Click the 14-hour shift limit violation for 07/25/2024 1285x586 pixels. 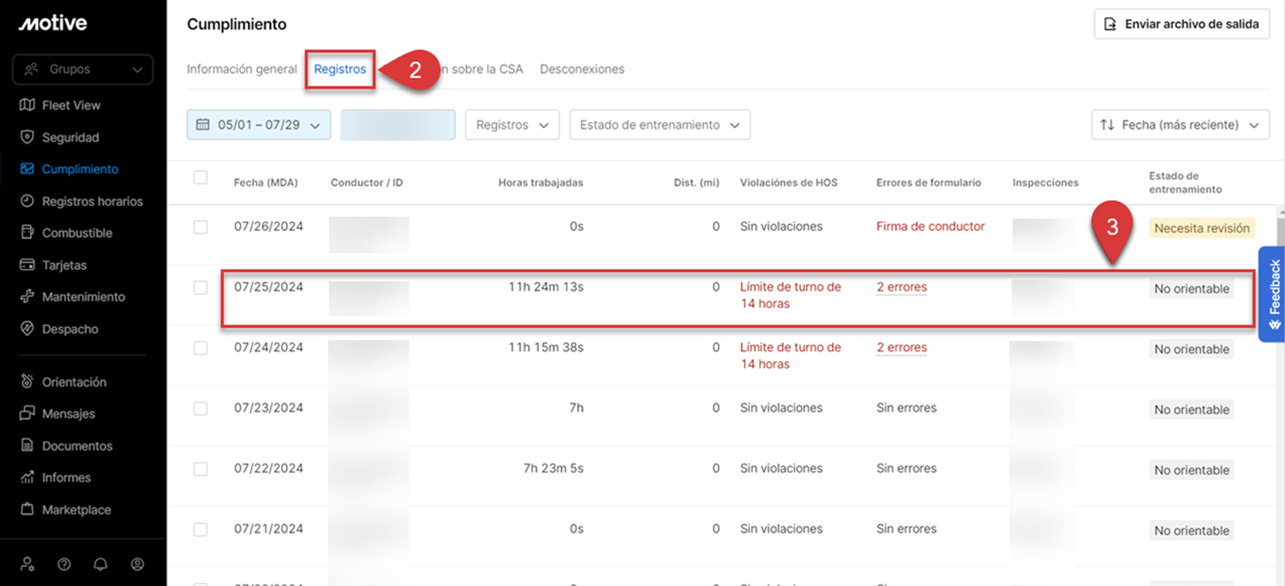[x=791, y=295]
